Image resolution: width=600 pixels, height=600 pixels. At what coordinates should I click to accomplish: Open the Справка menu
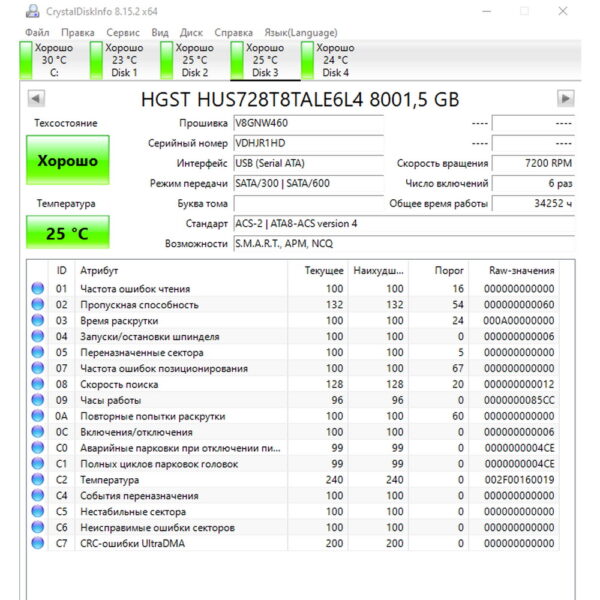233,33
